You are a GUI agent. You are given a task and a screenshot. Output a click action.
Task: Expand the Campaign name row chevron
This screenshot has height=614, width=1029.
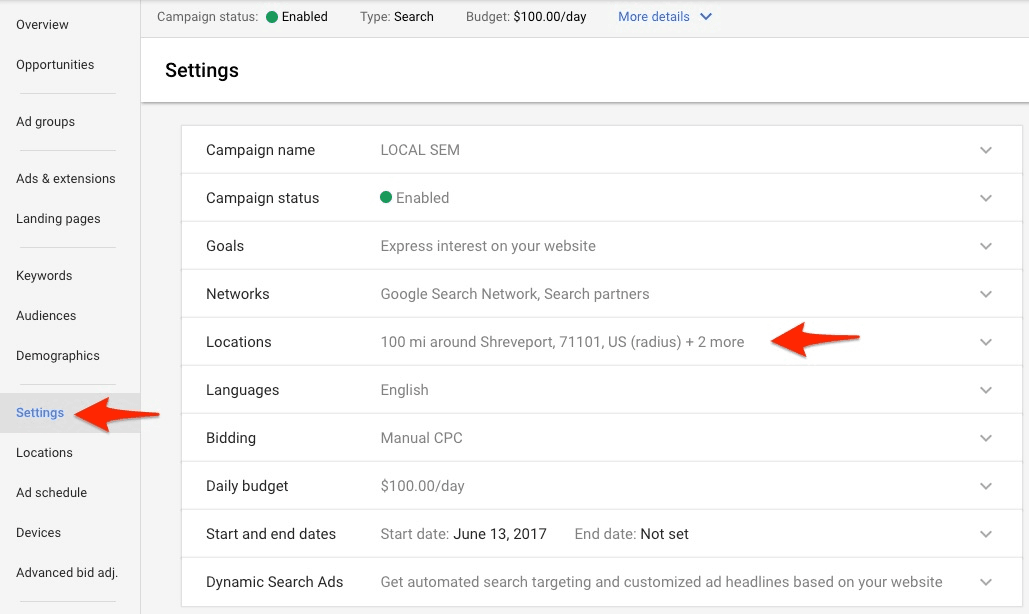(986, 150)
